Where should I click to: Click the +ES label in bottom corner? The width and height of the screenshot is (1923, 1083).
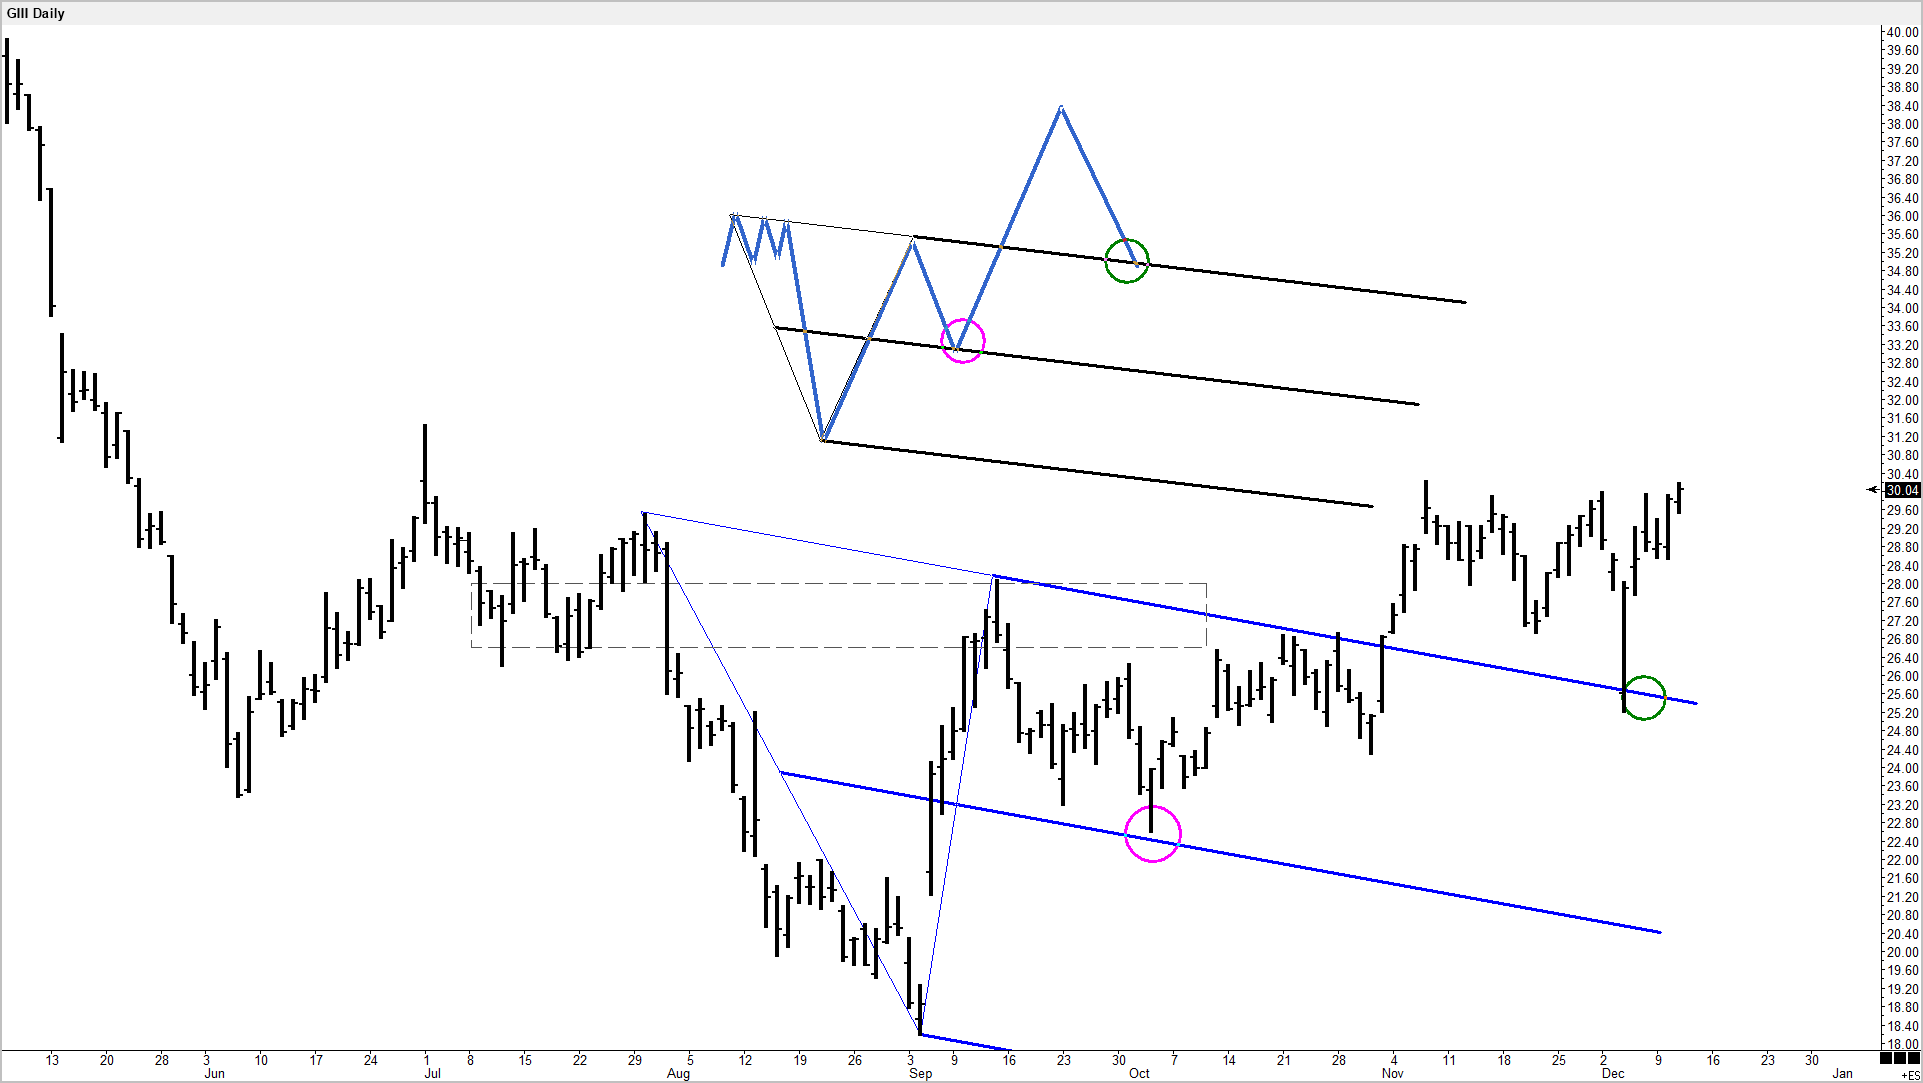1911,1076
